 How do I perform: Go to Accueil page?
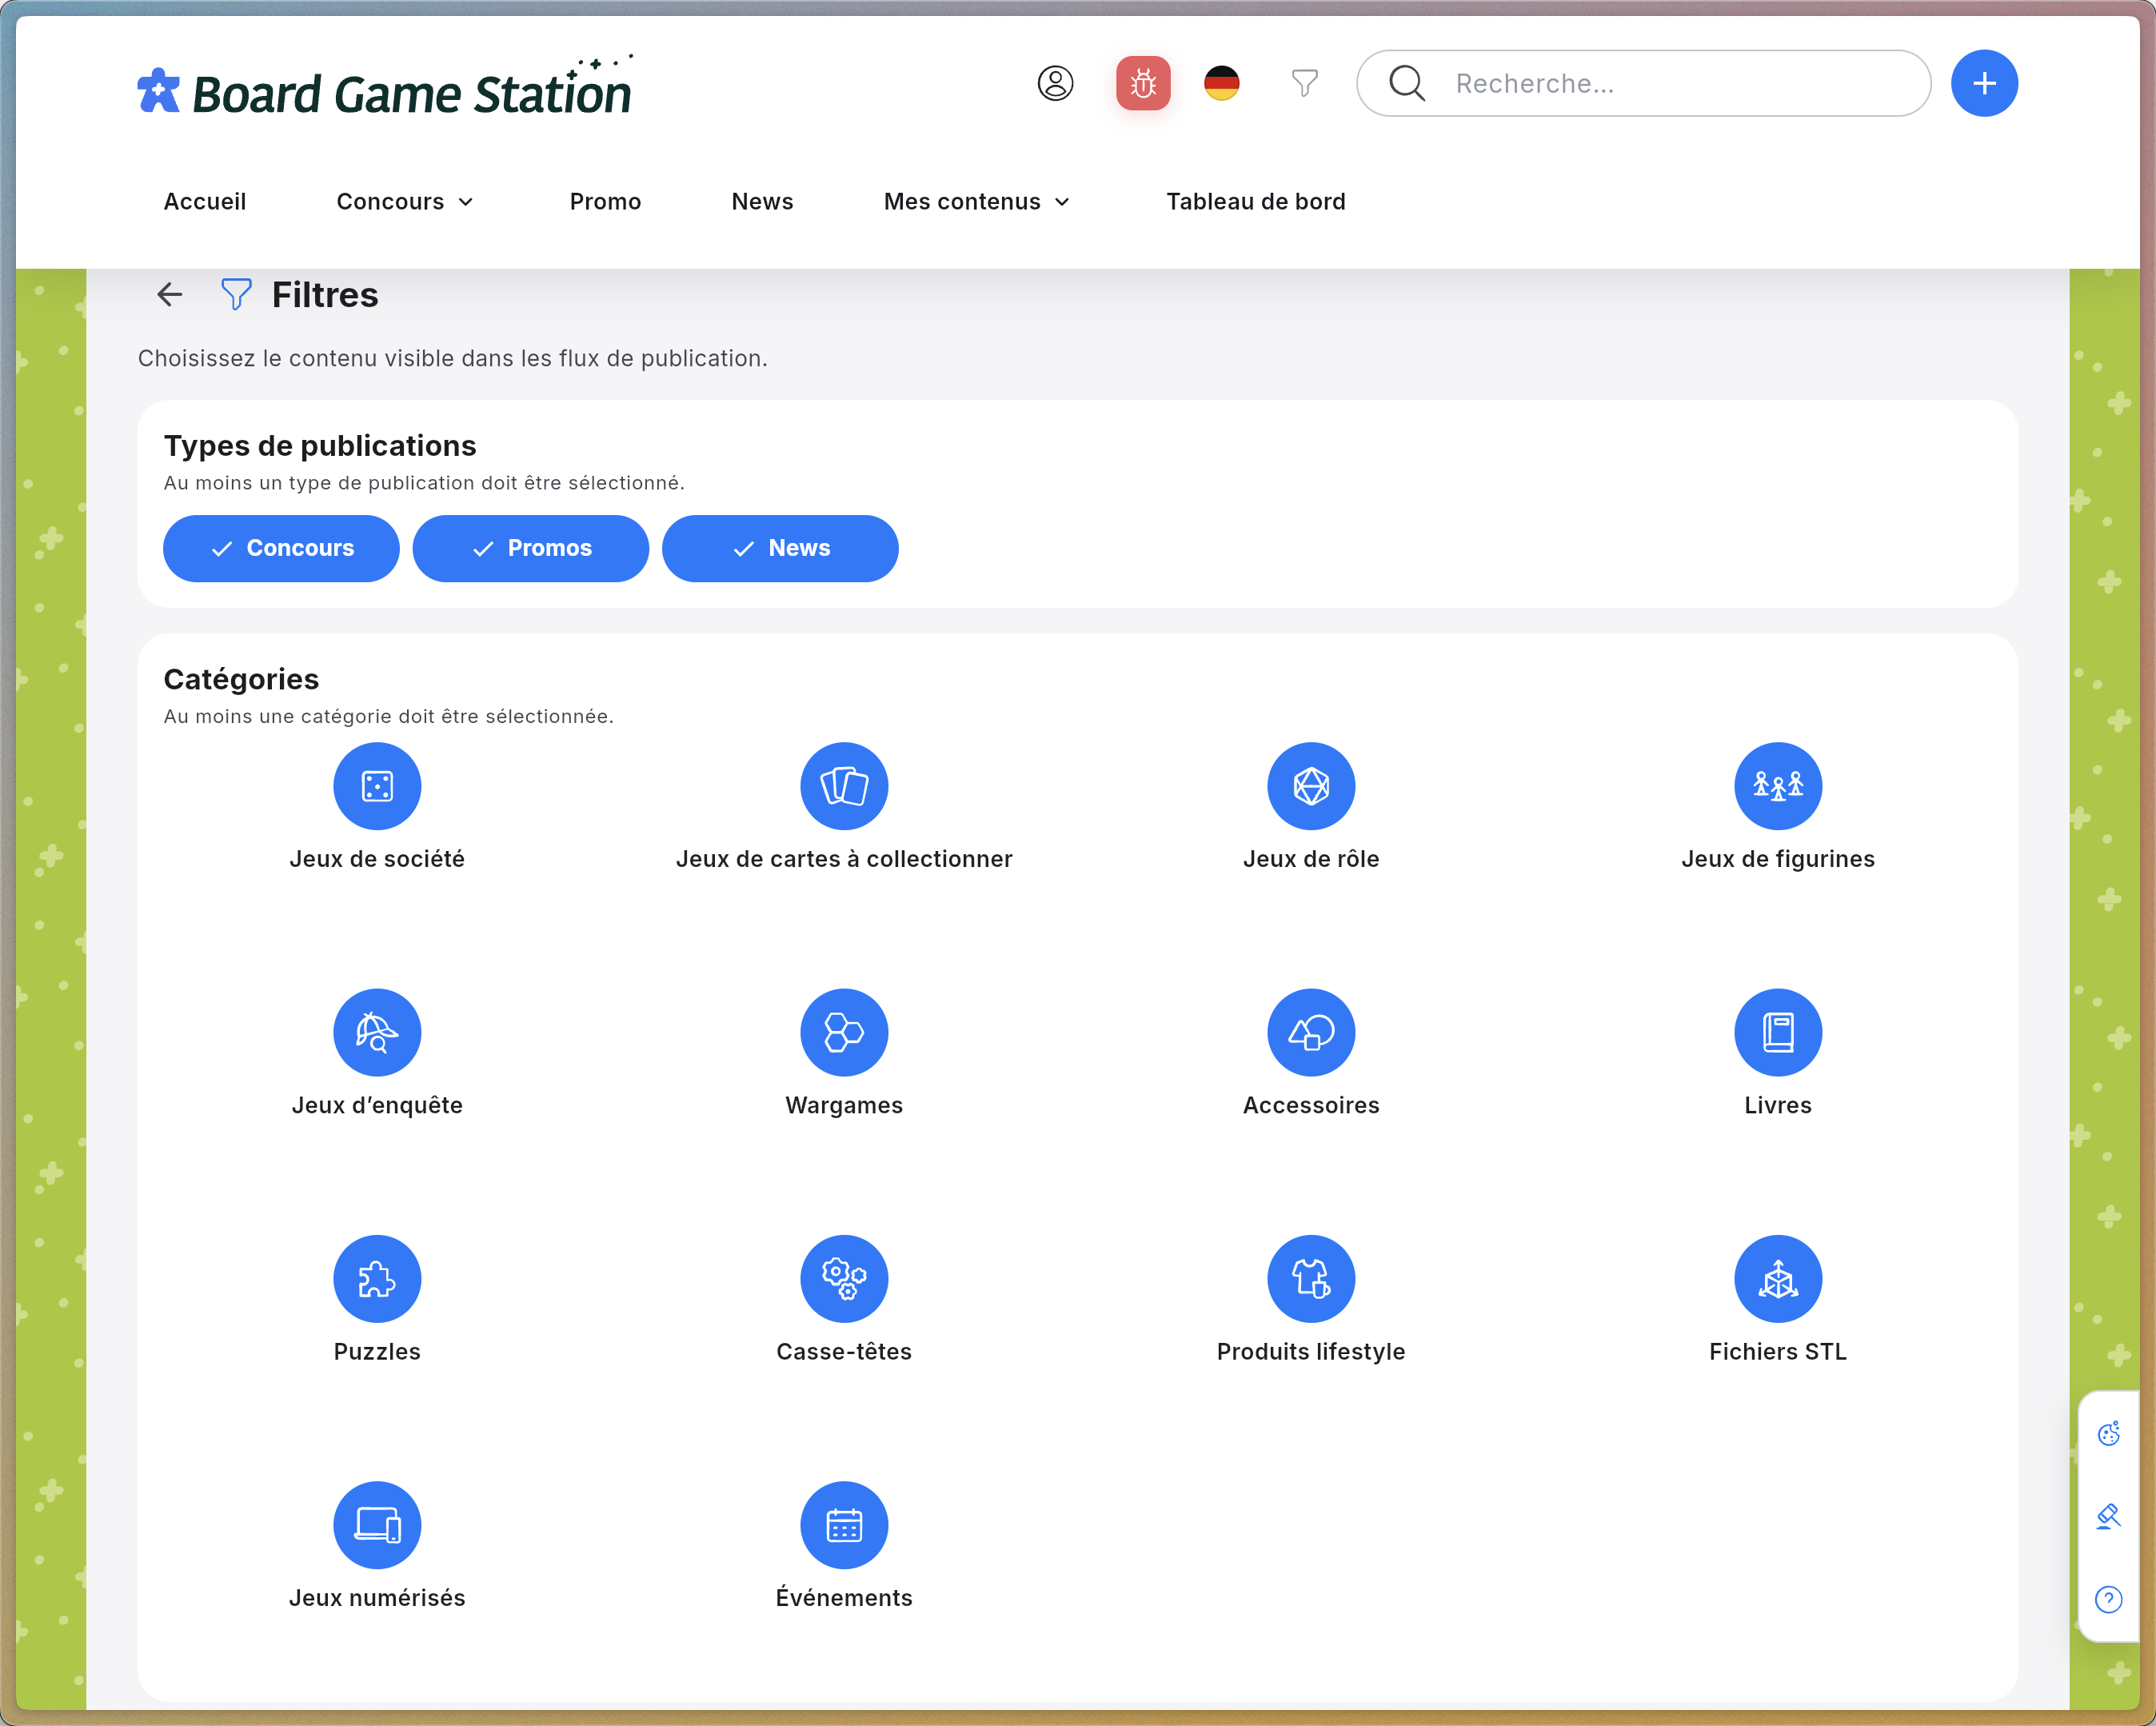205,202
